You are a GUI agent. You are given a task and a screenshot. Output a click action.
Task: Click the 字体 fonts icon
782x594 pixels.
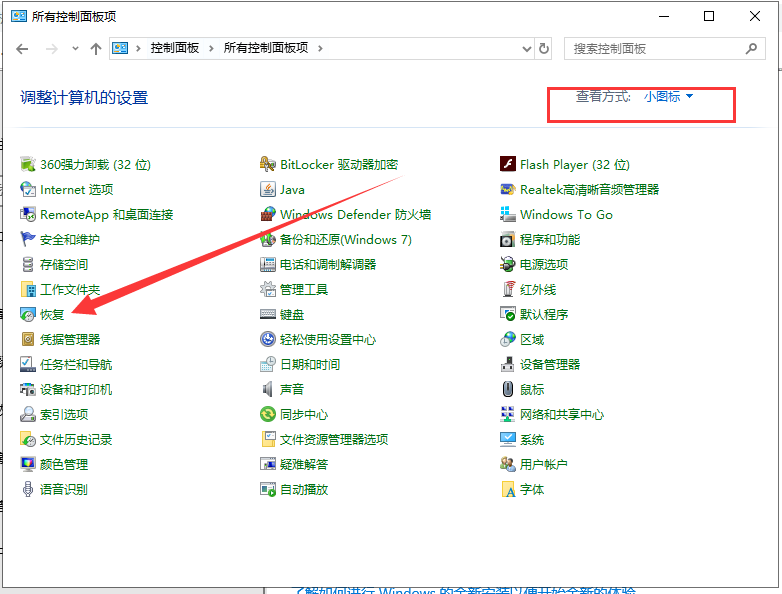point(508,489)
